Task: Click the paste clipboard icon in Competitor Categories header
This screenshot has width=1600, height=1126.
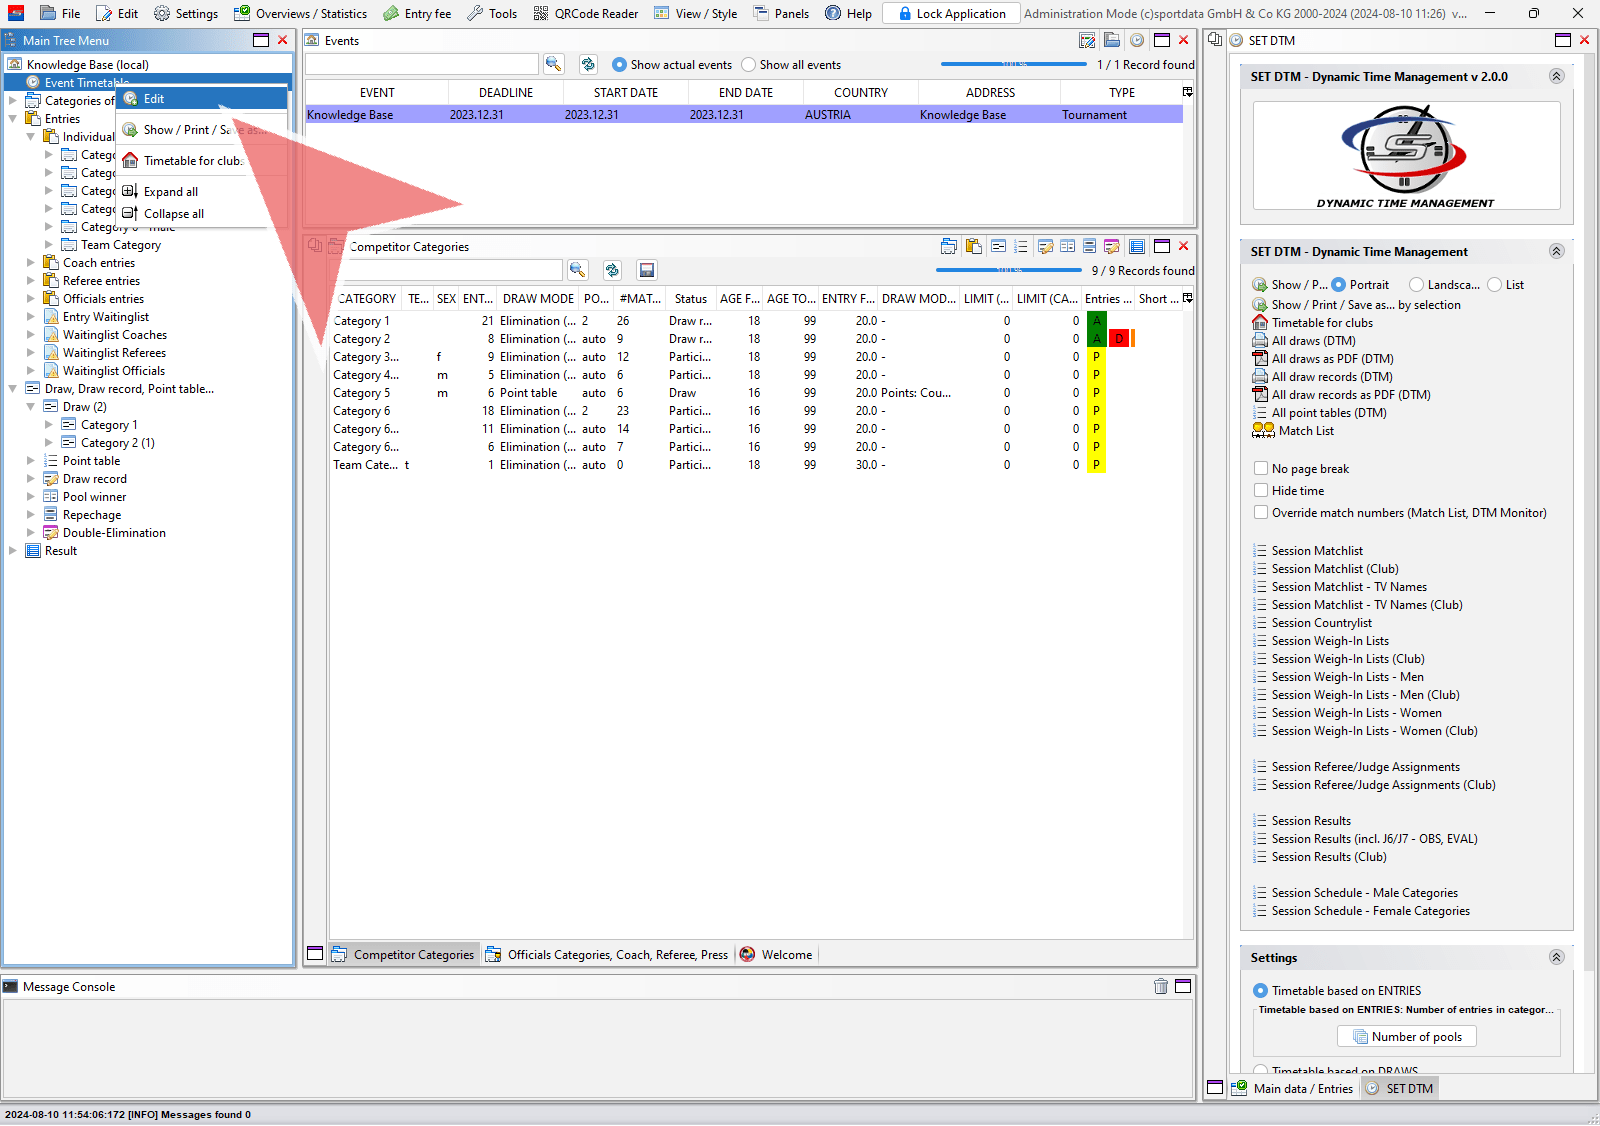Action: click(x=973, y=246)
